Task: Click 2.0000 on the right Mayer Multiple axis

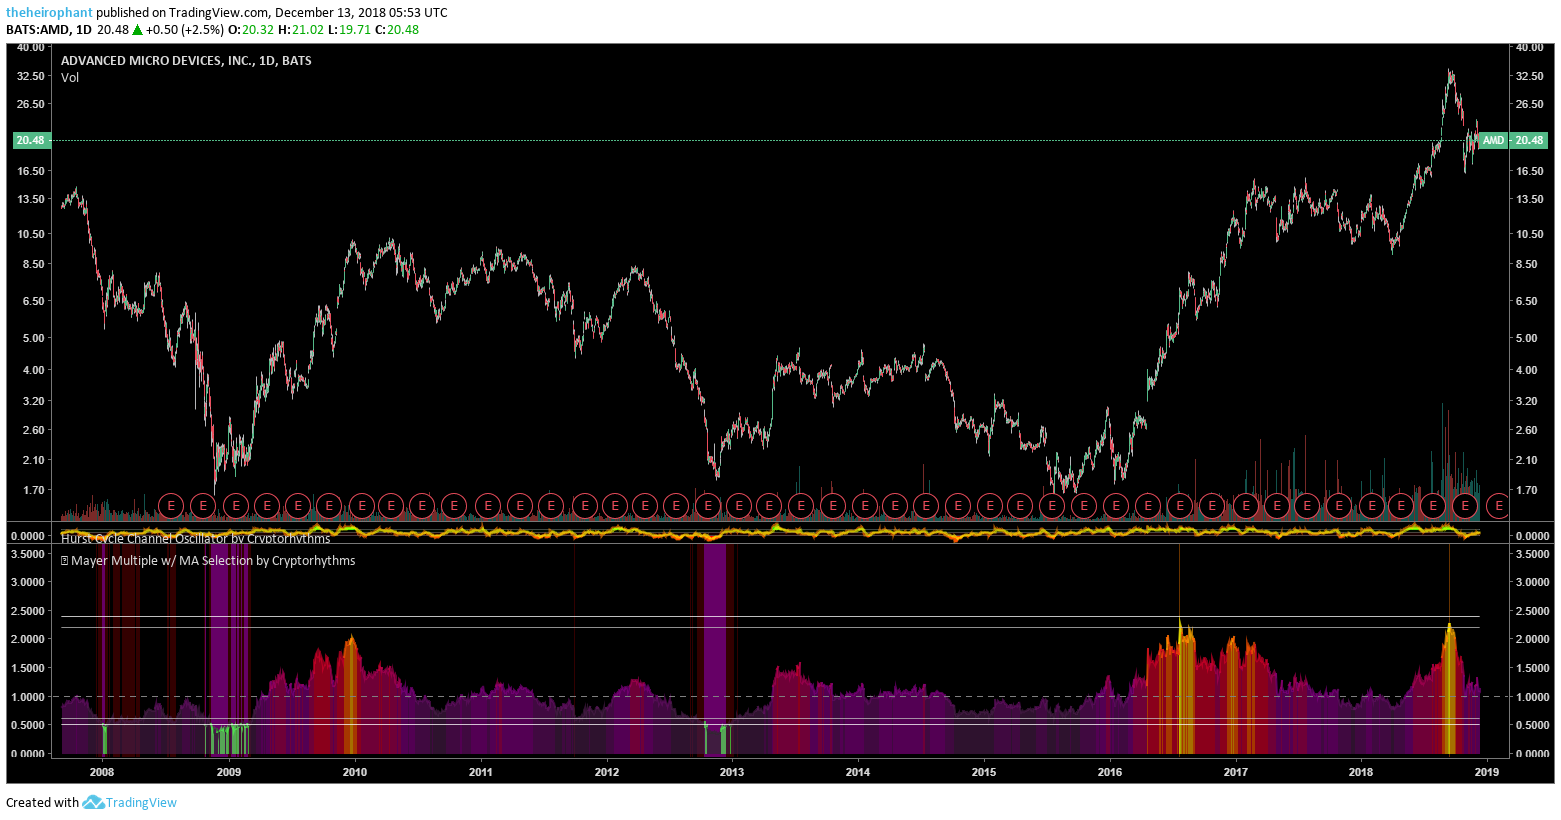Action: pos(1532,639)
